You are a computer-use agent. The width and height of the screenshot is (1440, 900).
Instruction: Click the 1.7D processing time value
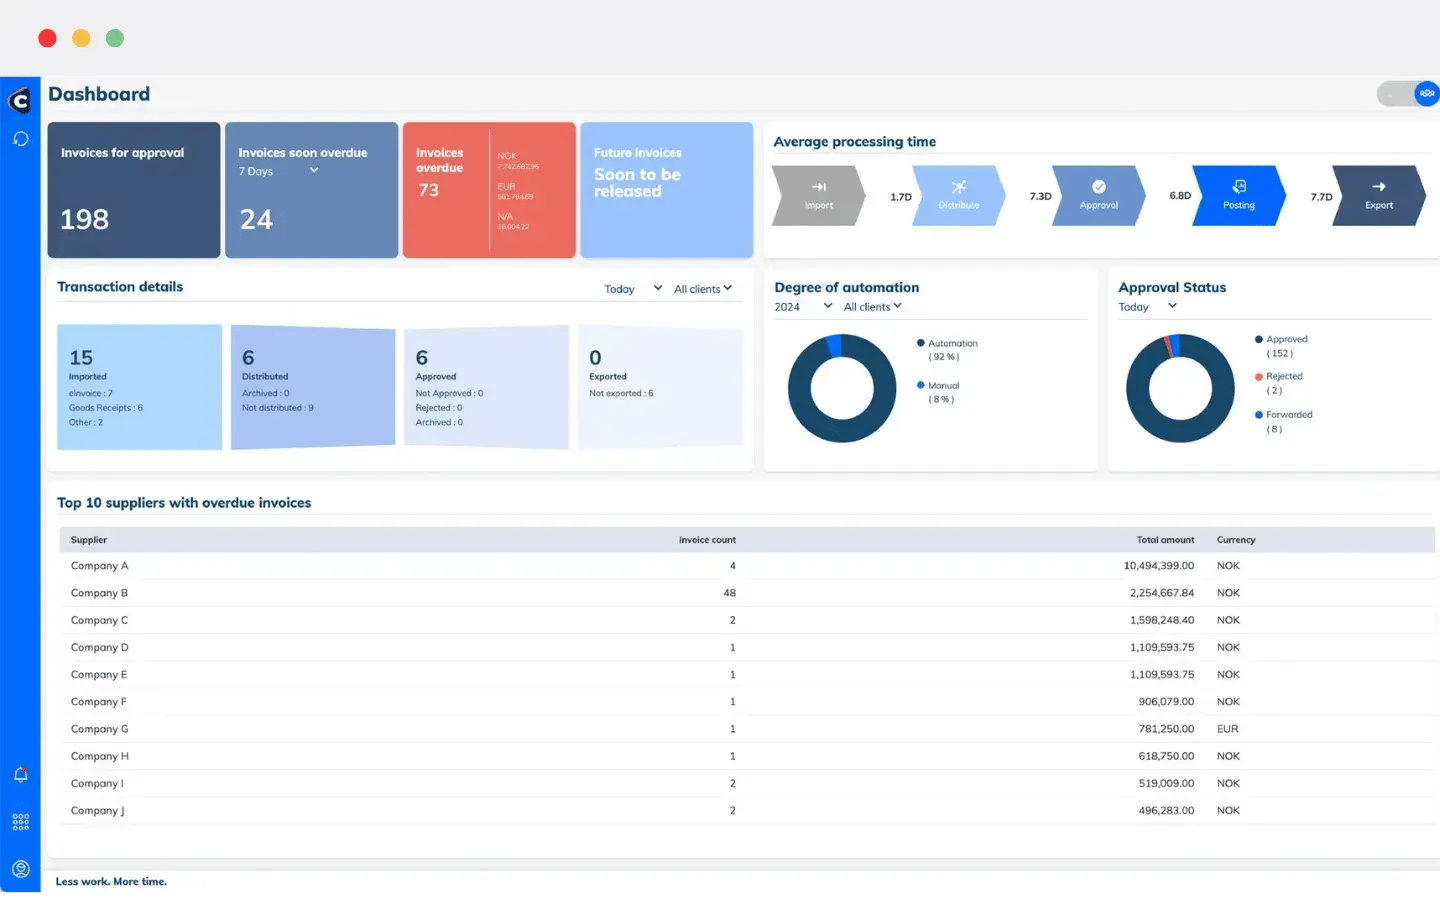901,197
